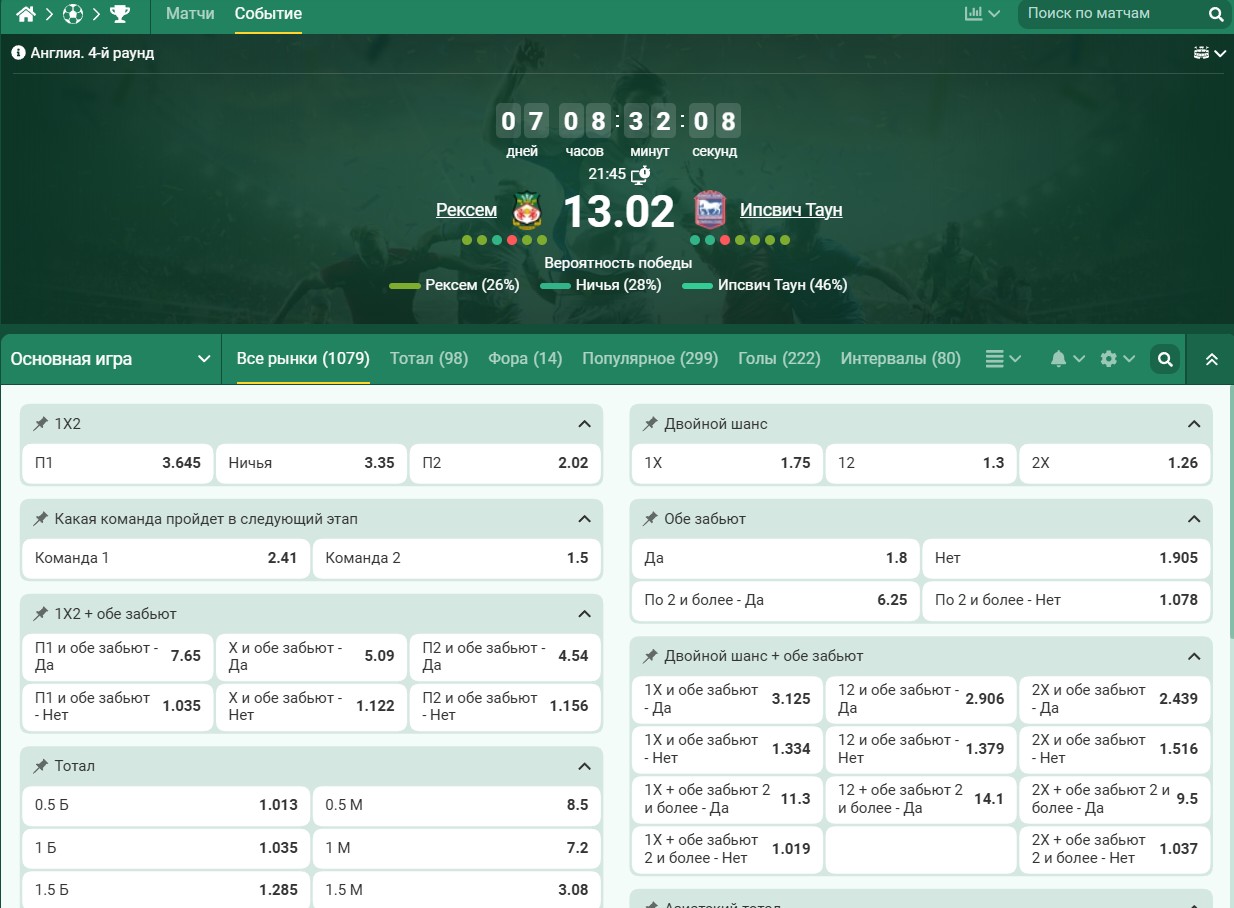Click the Поиск по матчам search field

[1110, 14]
